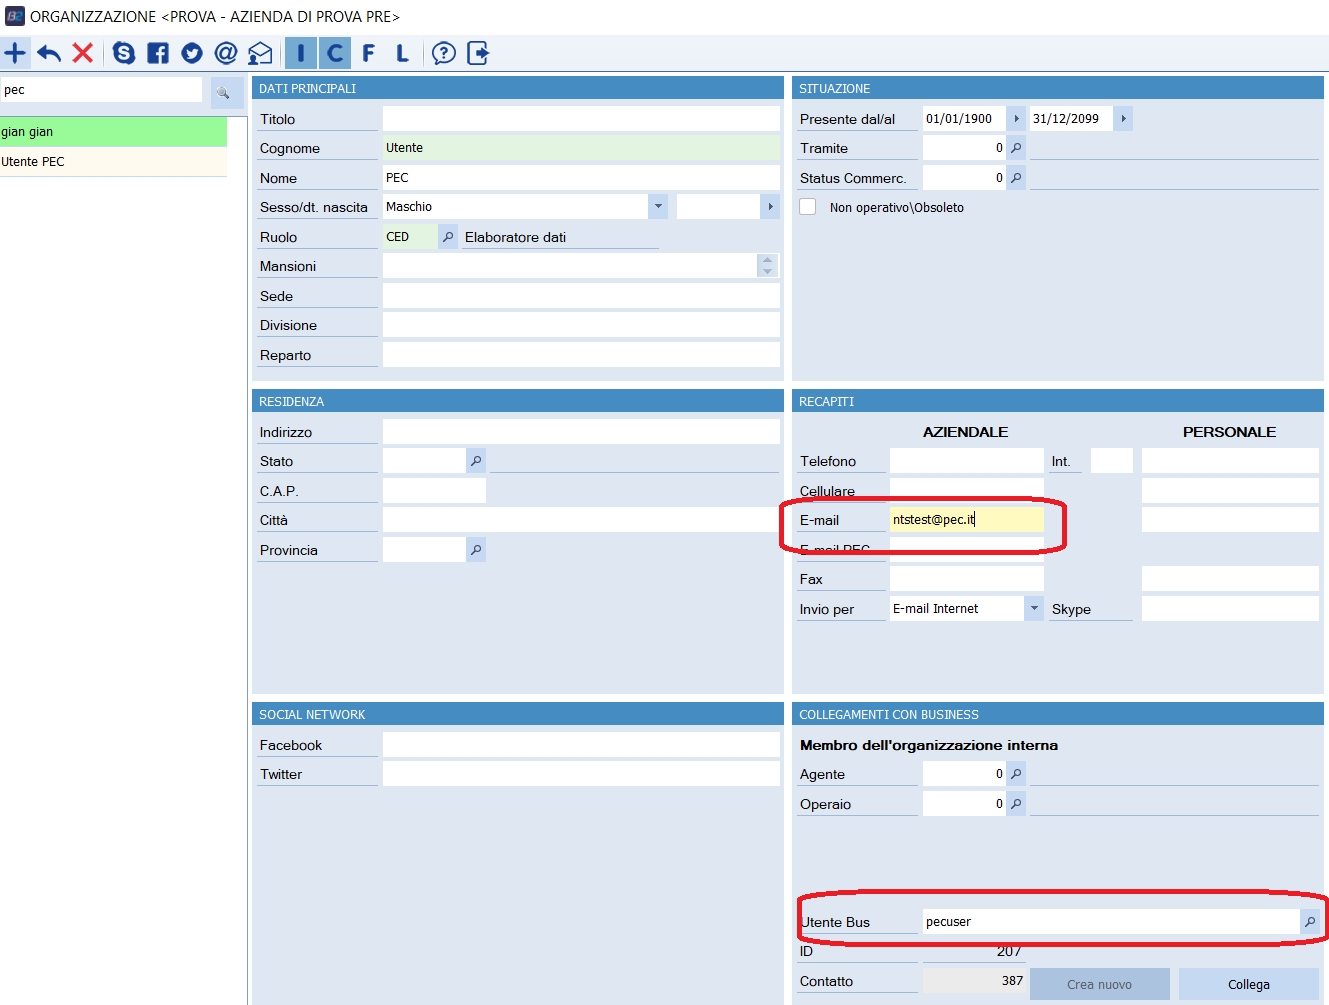
Task: Open the date picker for 31/12/2099
Action: coord(1123,119)
